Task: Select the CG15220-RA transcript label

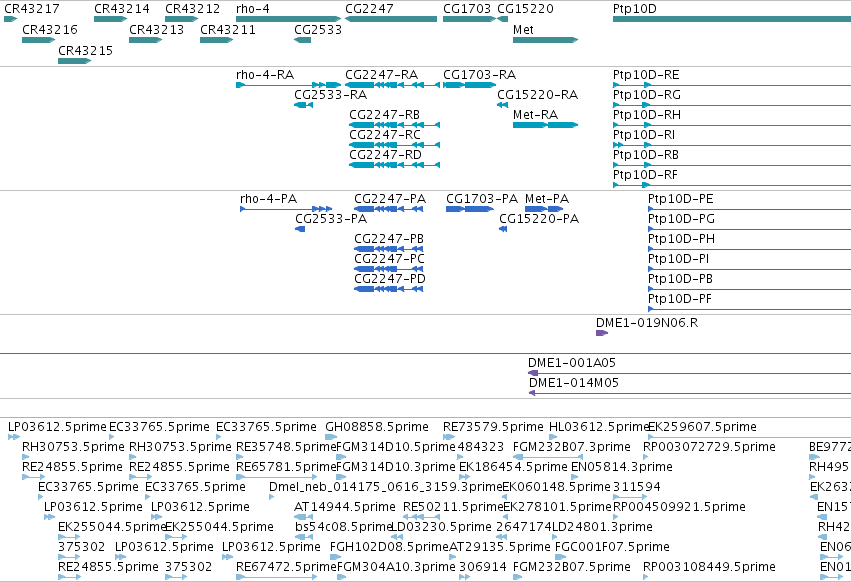Action: point(537,95)
